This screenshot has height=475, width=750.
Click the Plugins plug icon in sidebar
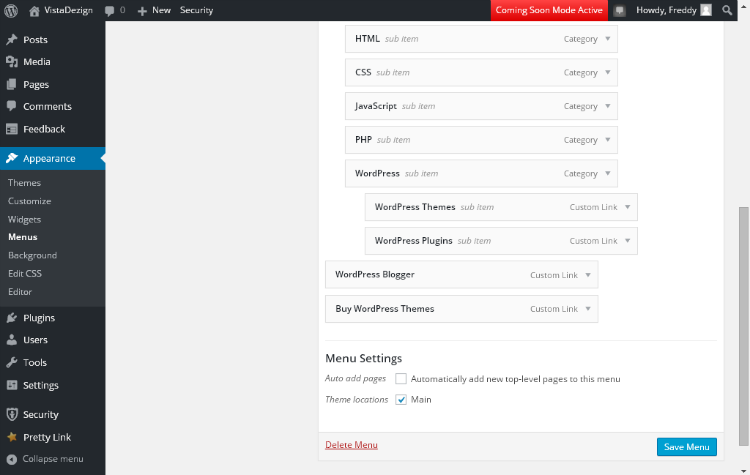pyautogui.click(x=12, y=318)
